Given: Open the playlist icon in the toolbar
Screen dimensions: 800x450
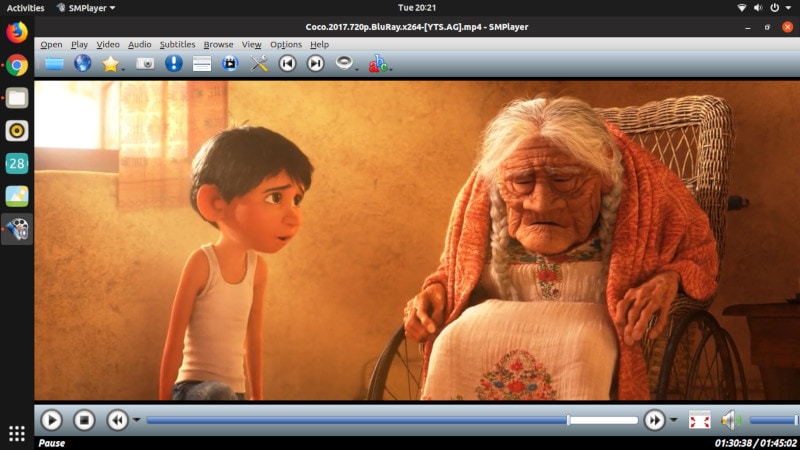Looking at the screenshot, I should point(202,64).
